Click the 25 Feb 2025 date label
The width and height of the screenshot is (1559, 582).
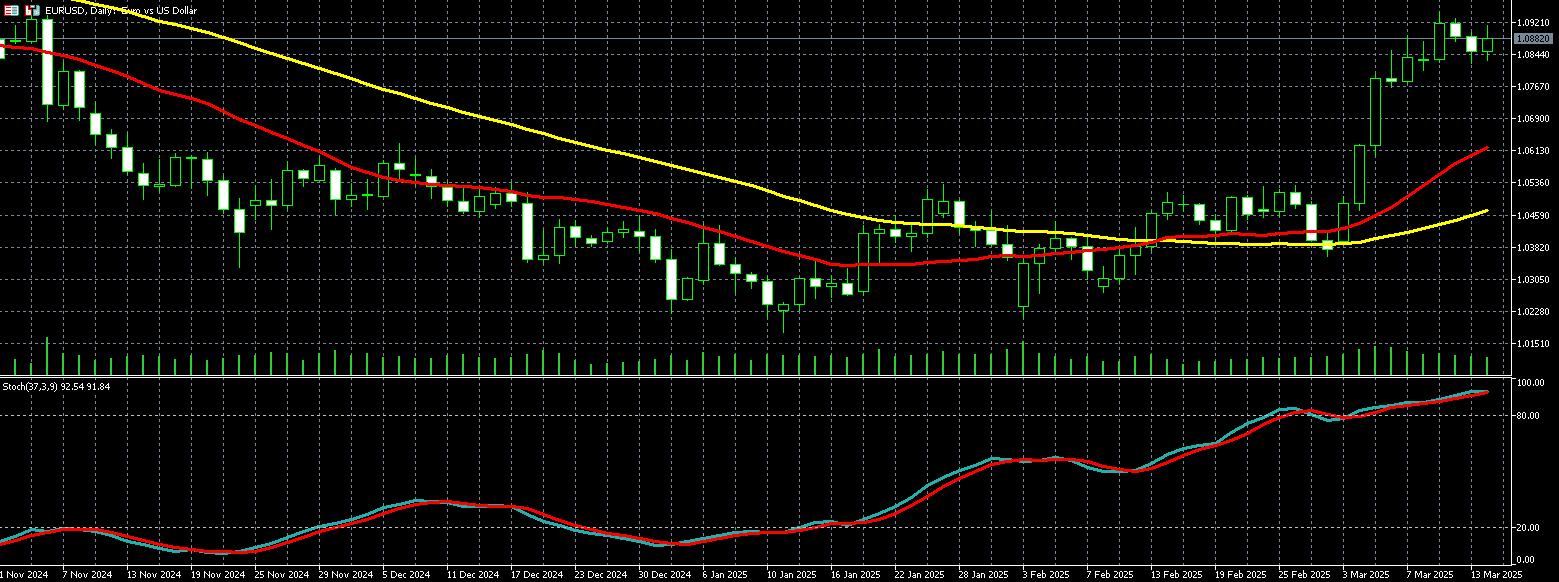[x=1304, y=575]
